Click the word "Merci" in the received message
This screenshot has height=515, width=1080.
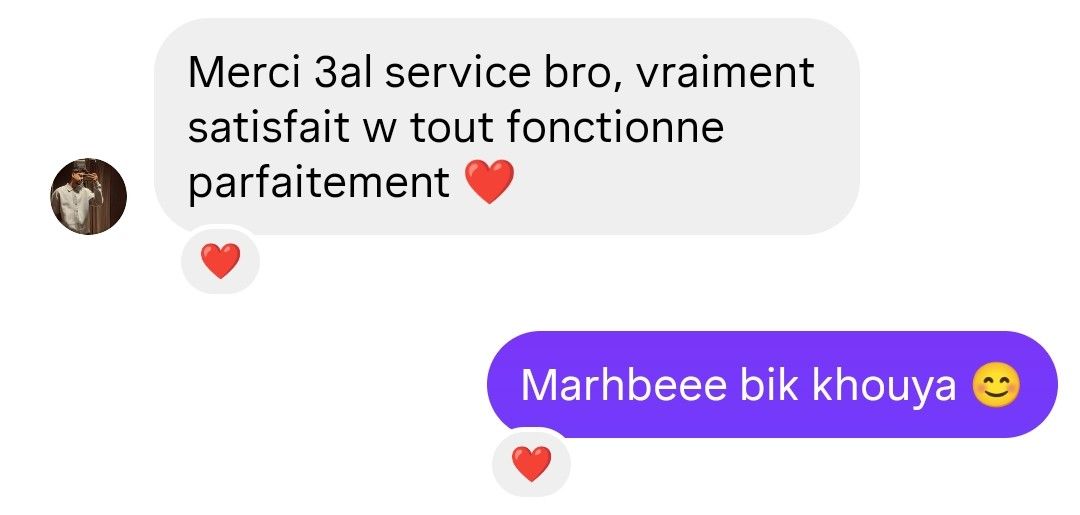(x=245, y=72)
